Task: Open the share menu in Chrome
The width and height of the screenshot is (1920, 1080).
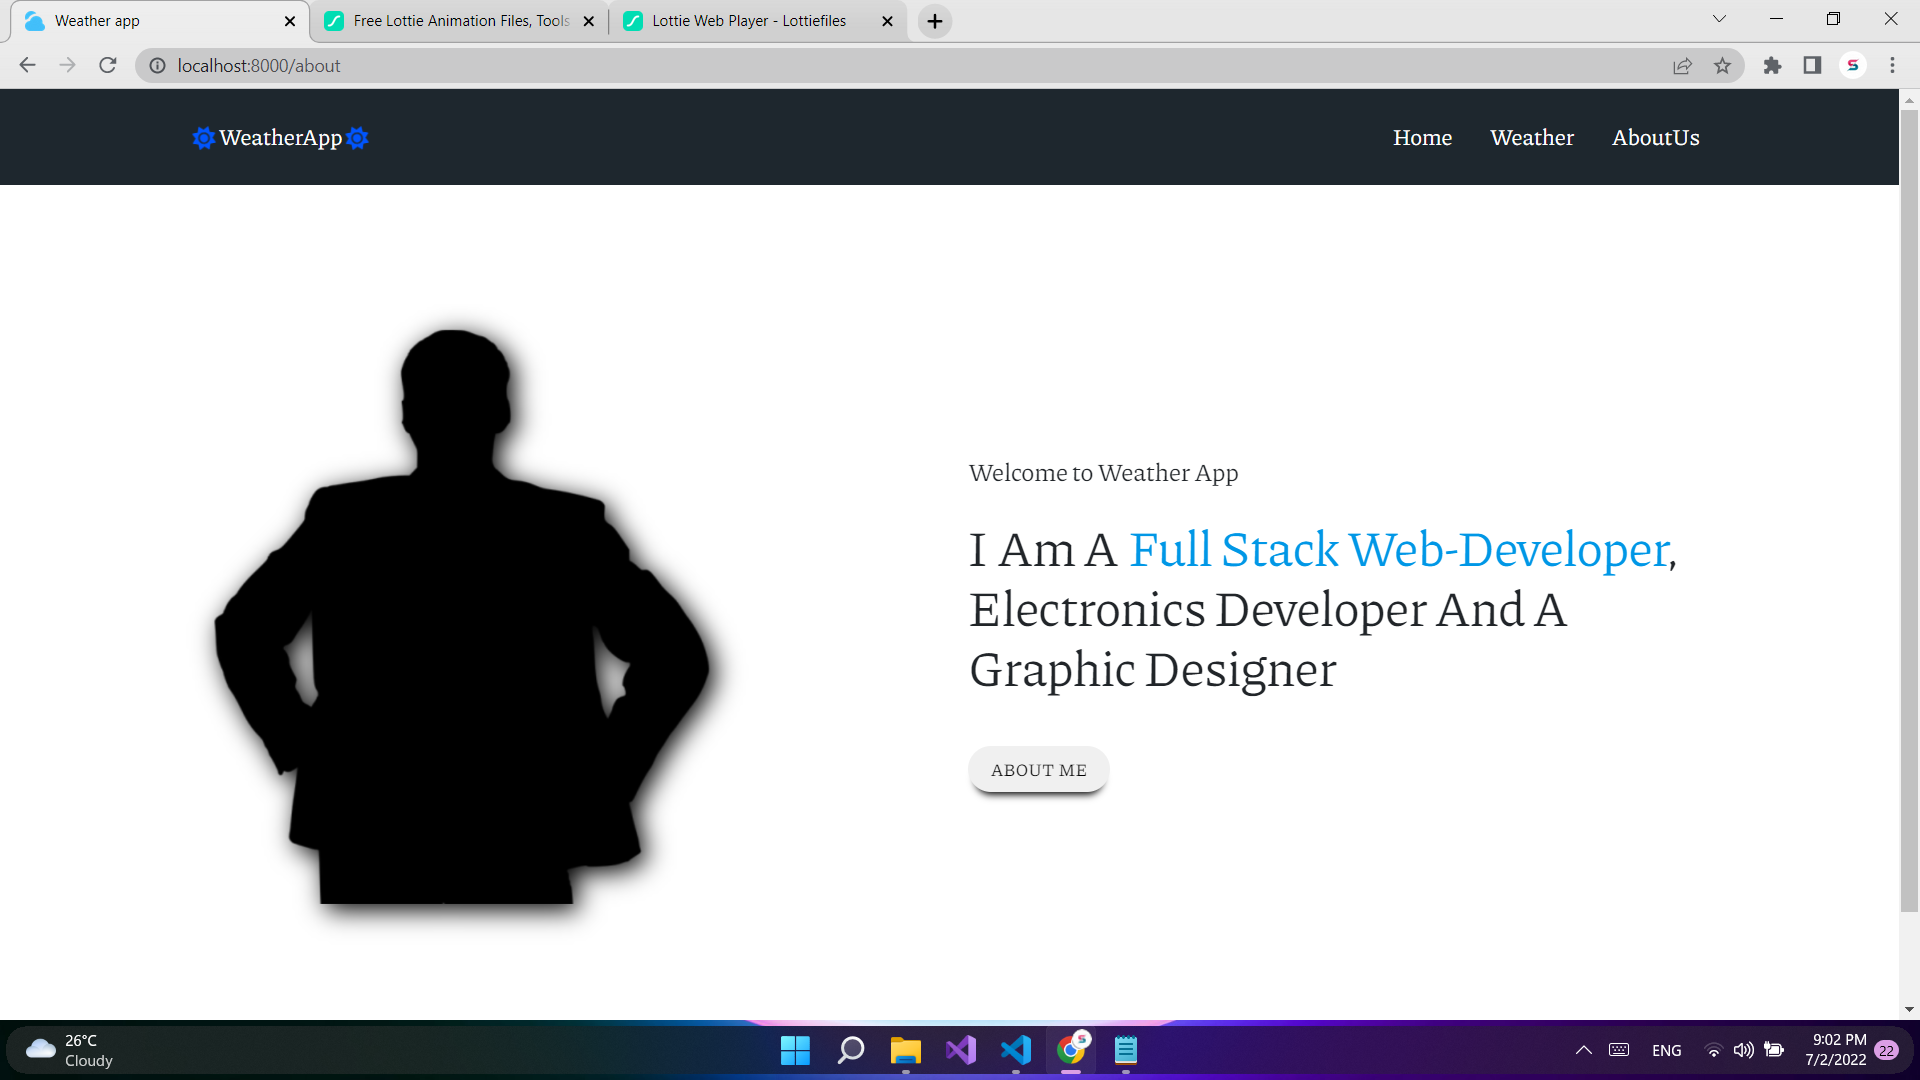Action: pyautogui.click(x=1682, y=65)
